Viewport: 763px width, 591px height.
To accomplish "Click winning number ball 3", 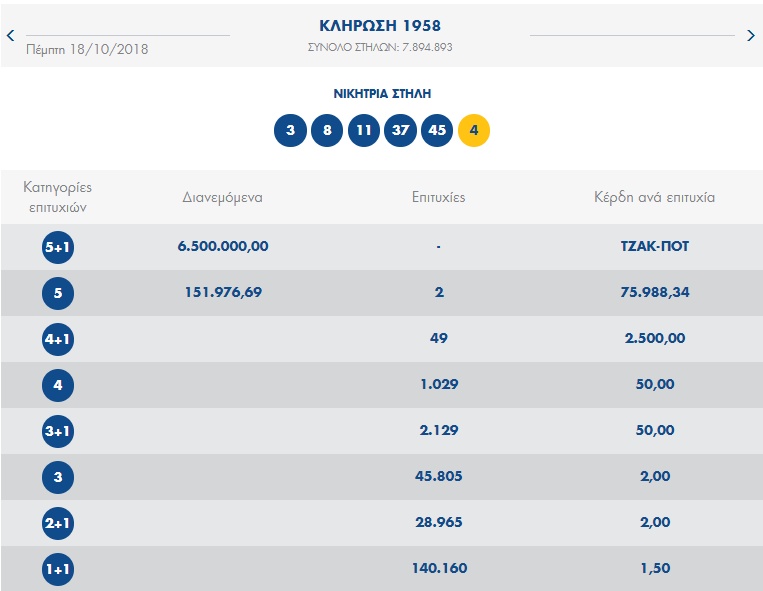I will [x=290, y=131].
